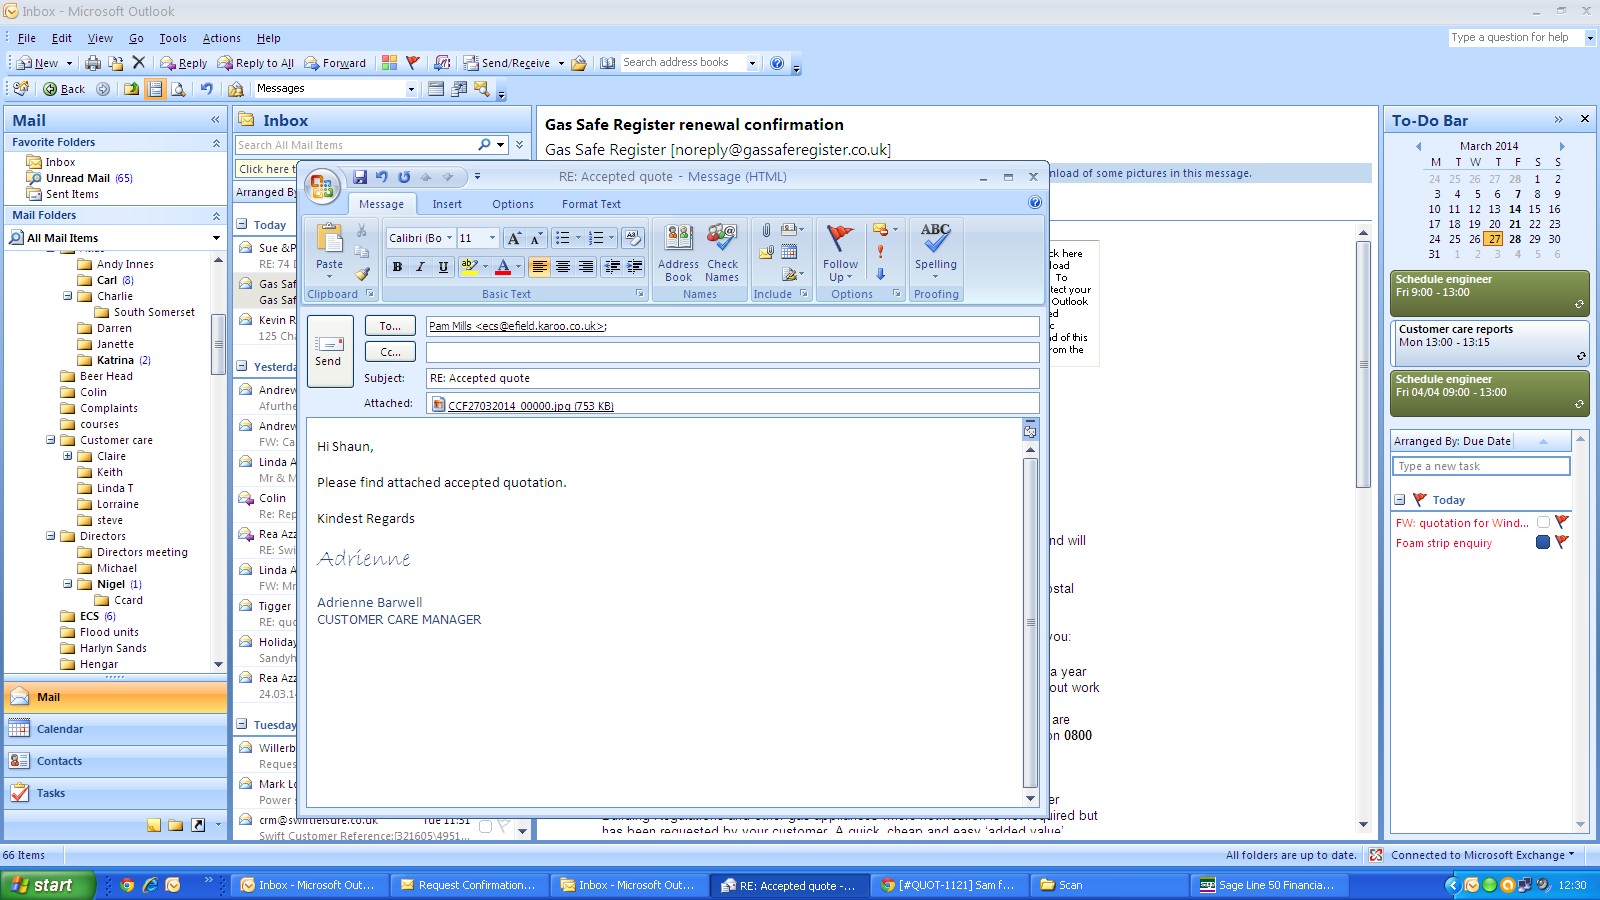Apply the yellow text highlight color
1600x900 pixels.
coord(469,266)
